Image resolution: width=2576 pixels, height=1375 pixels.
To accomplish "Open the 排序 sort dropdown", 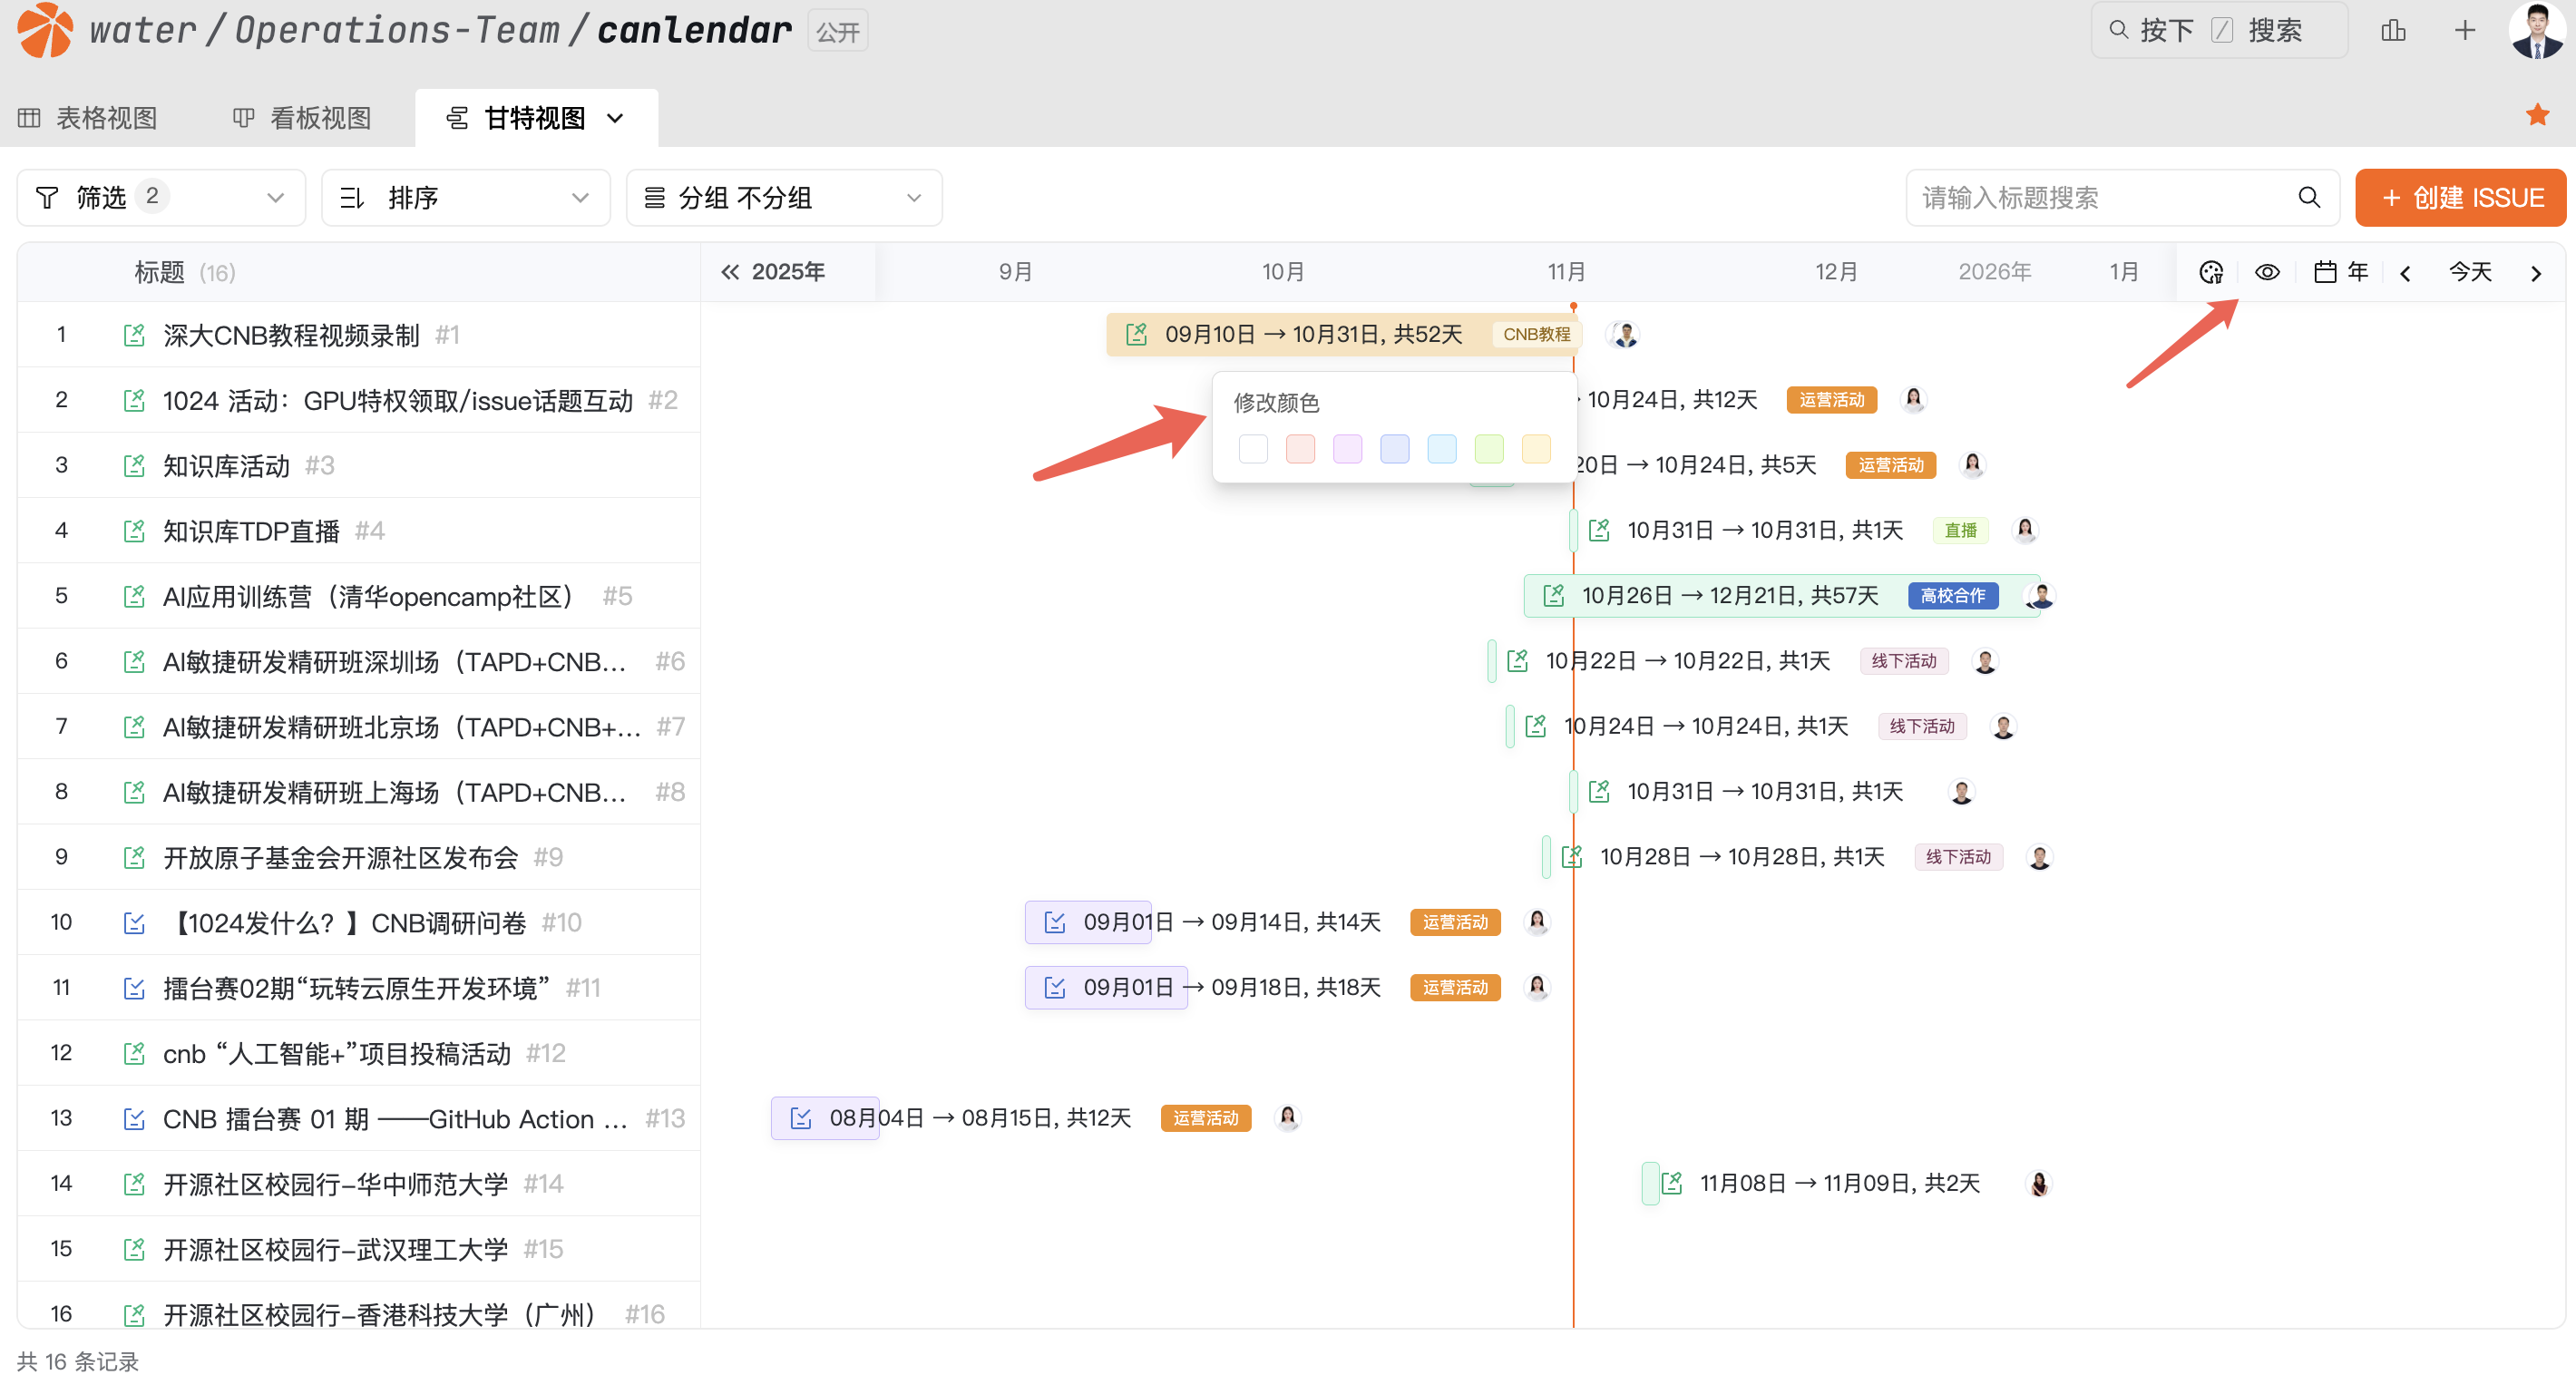I will click(465, 197).
